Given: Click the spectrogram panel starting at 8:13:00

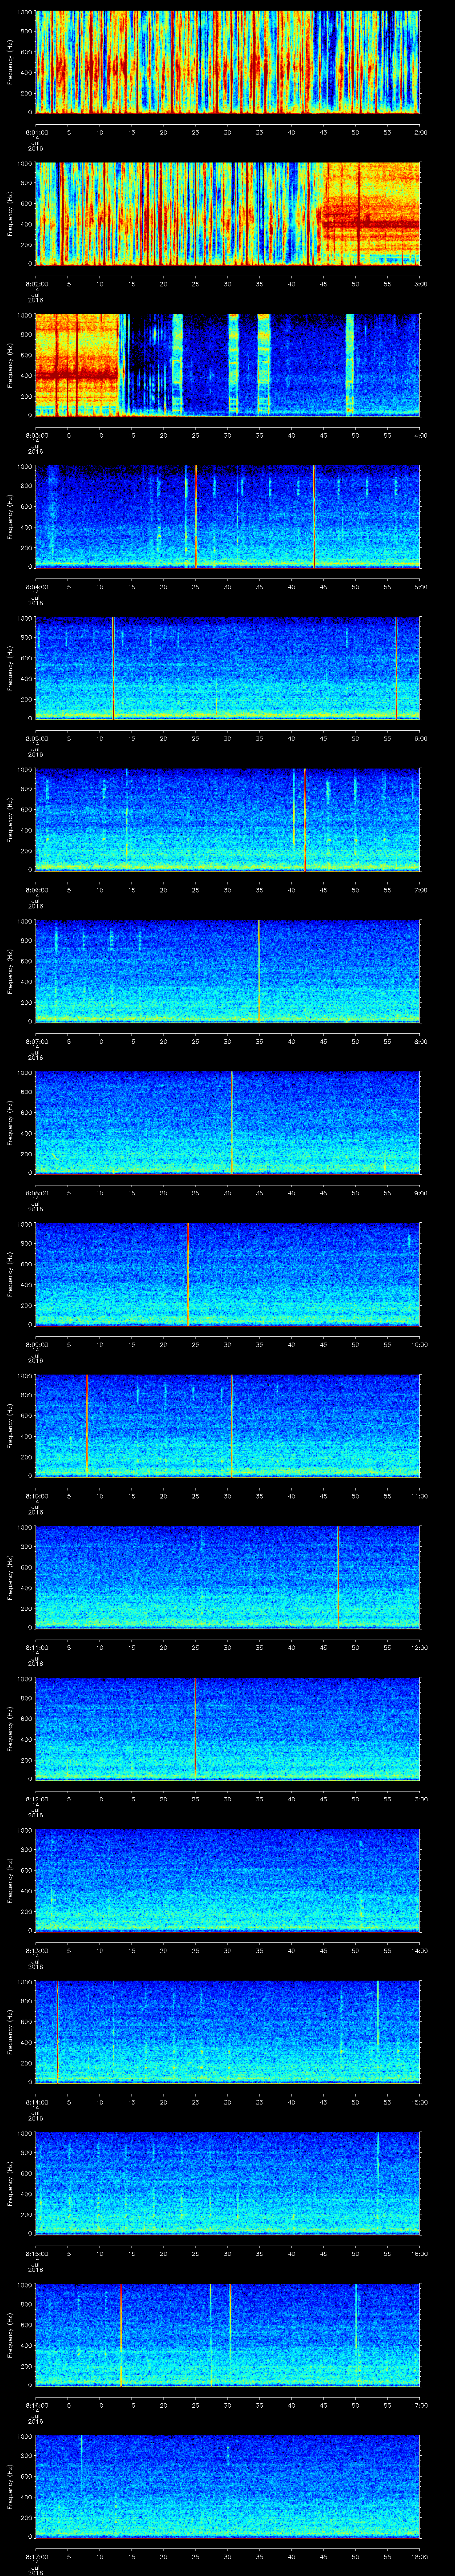Looking at the screenshot, I should pyautogui.click(x=228, y=1881).
